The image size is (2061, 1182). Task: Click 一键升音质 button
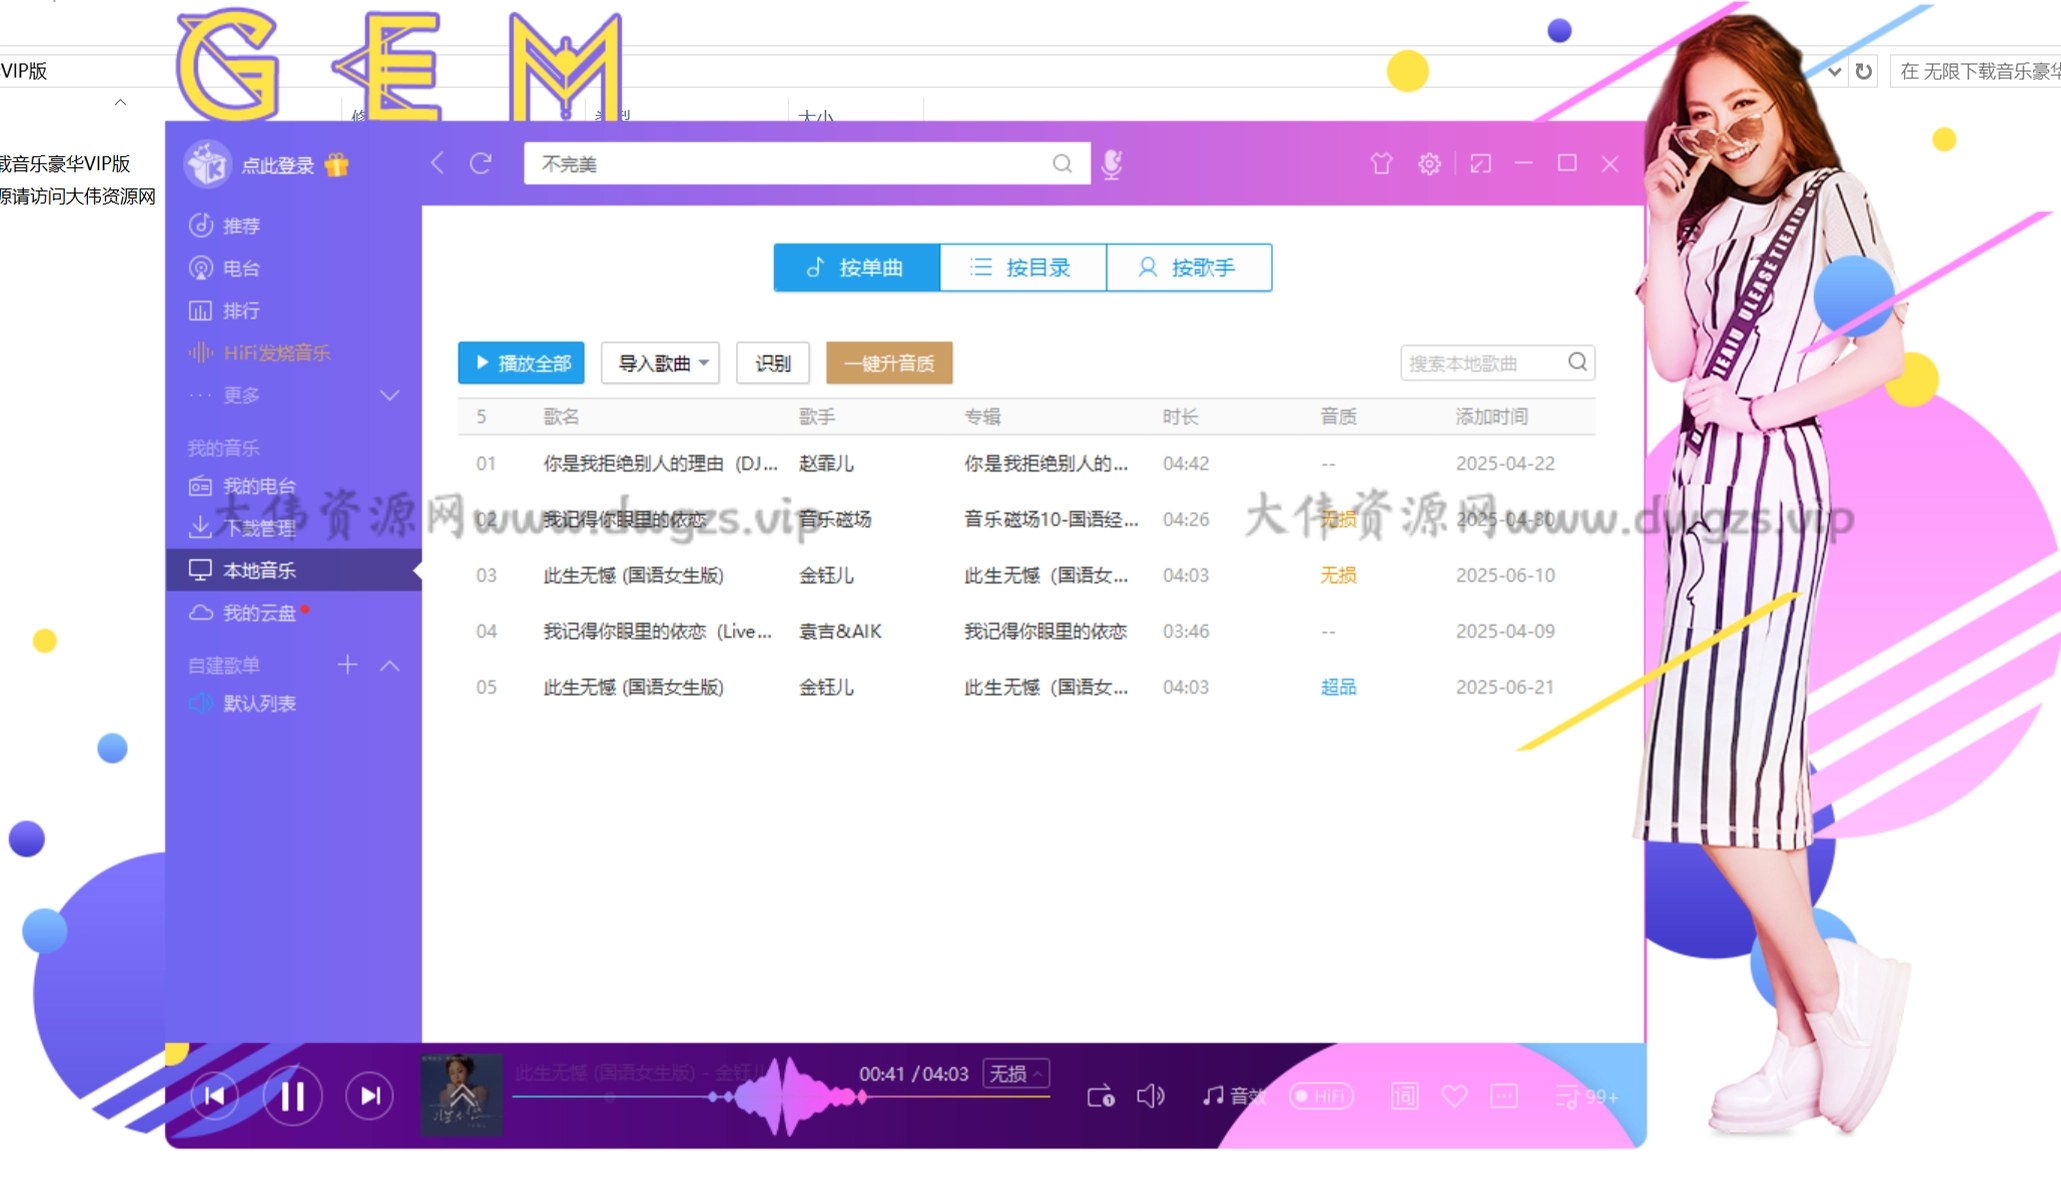pos(889,362)
